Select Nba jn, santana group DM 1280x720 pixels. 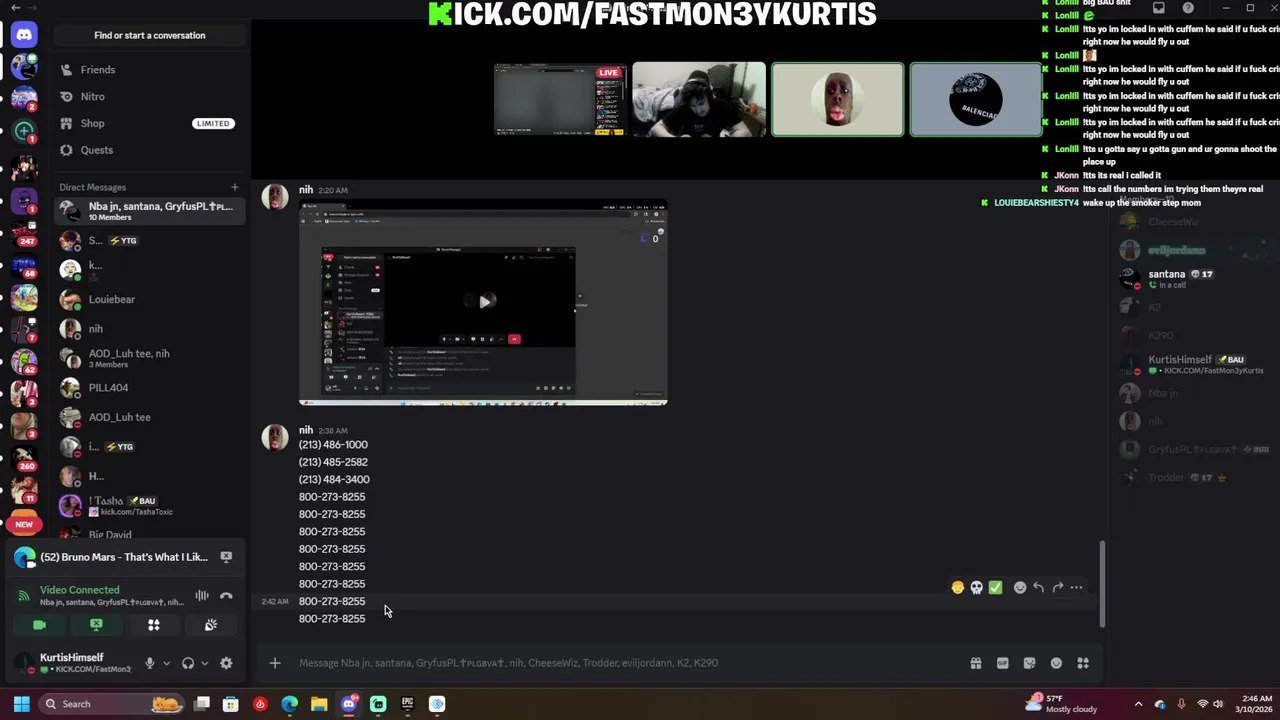click(x=150, y=211)
